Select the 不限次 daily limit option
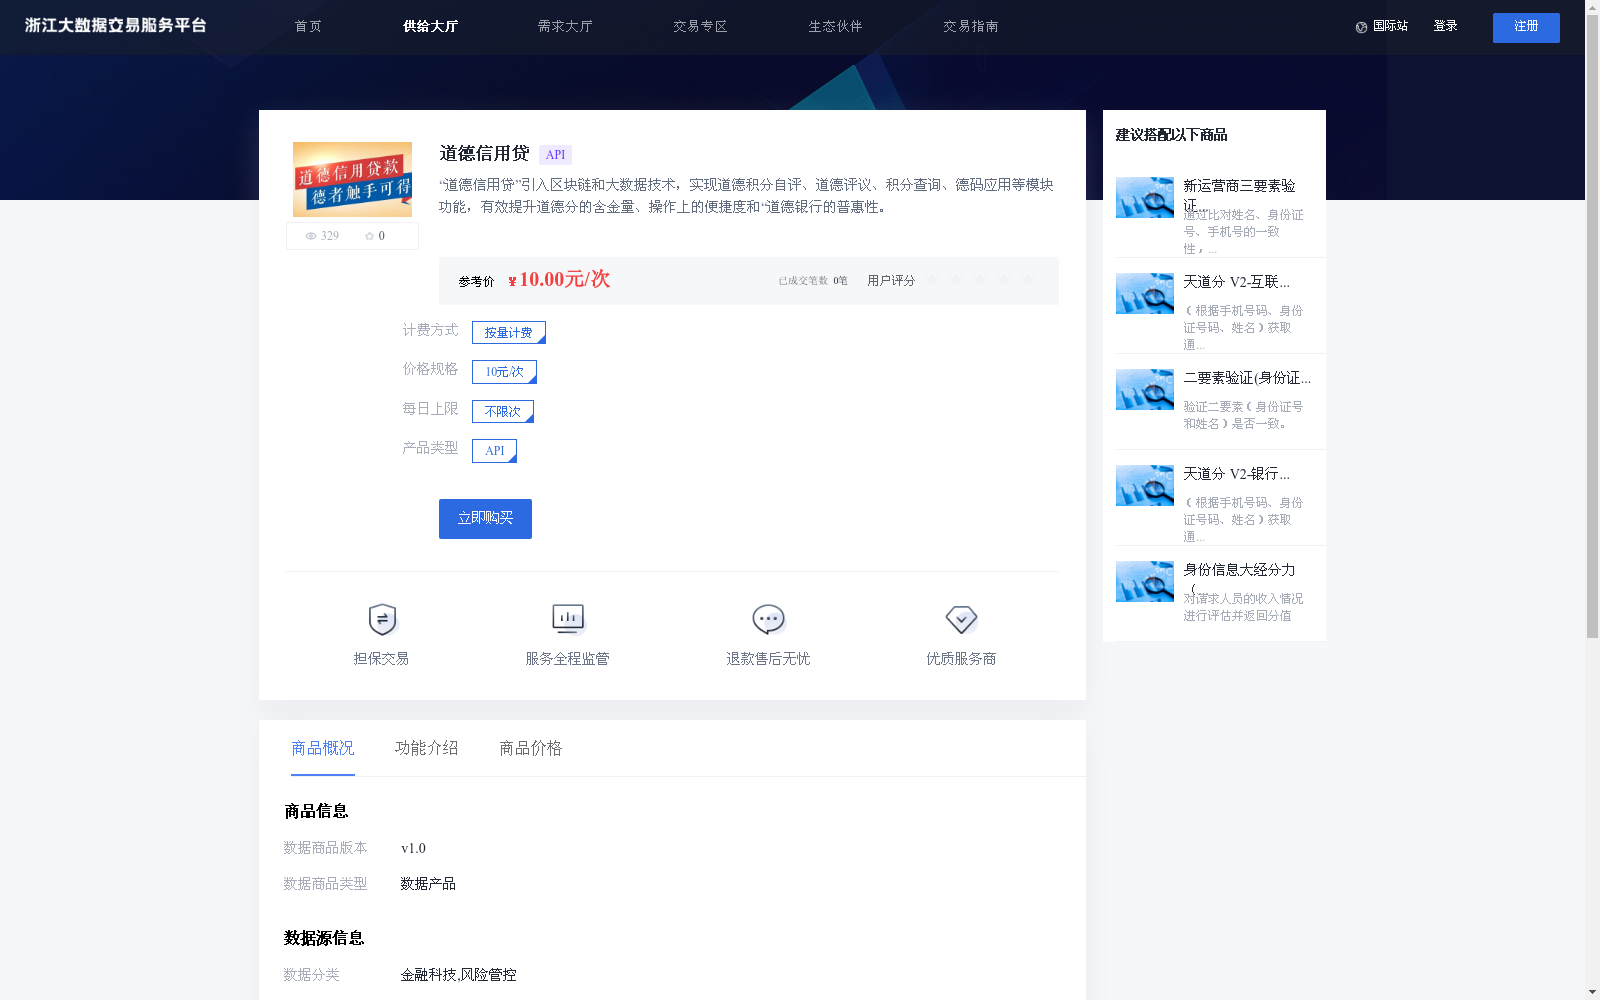This screenshot has height=1000, width=1600. click(503, 411)
